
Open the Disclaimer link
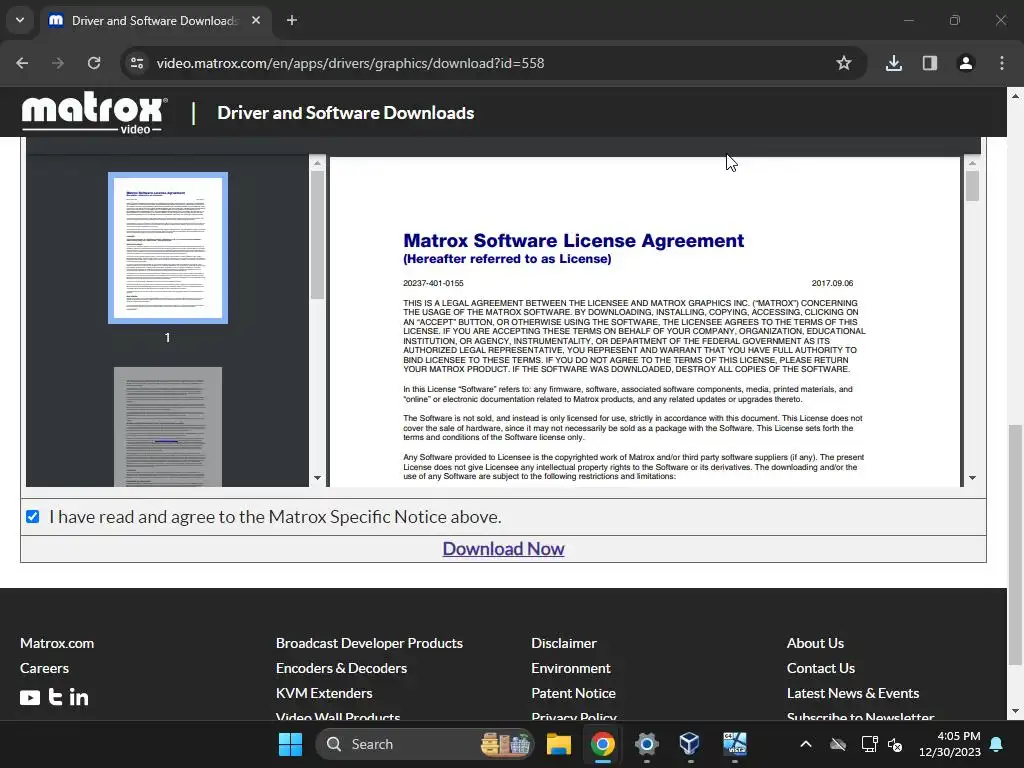[x=564, y=643]
